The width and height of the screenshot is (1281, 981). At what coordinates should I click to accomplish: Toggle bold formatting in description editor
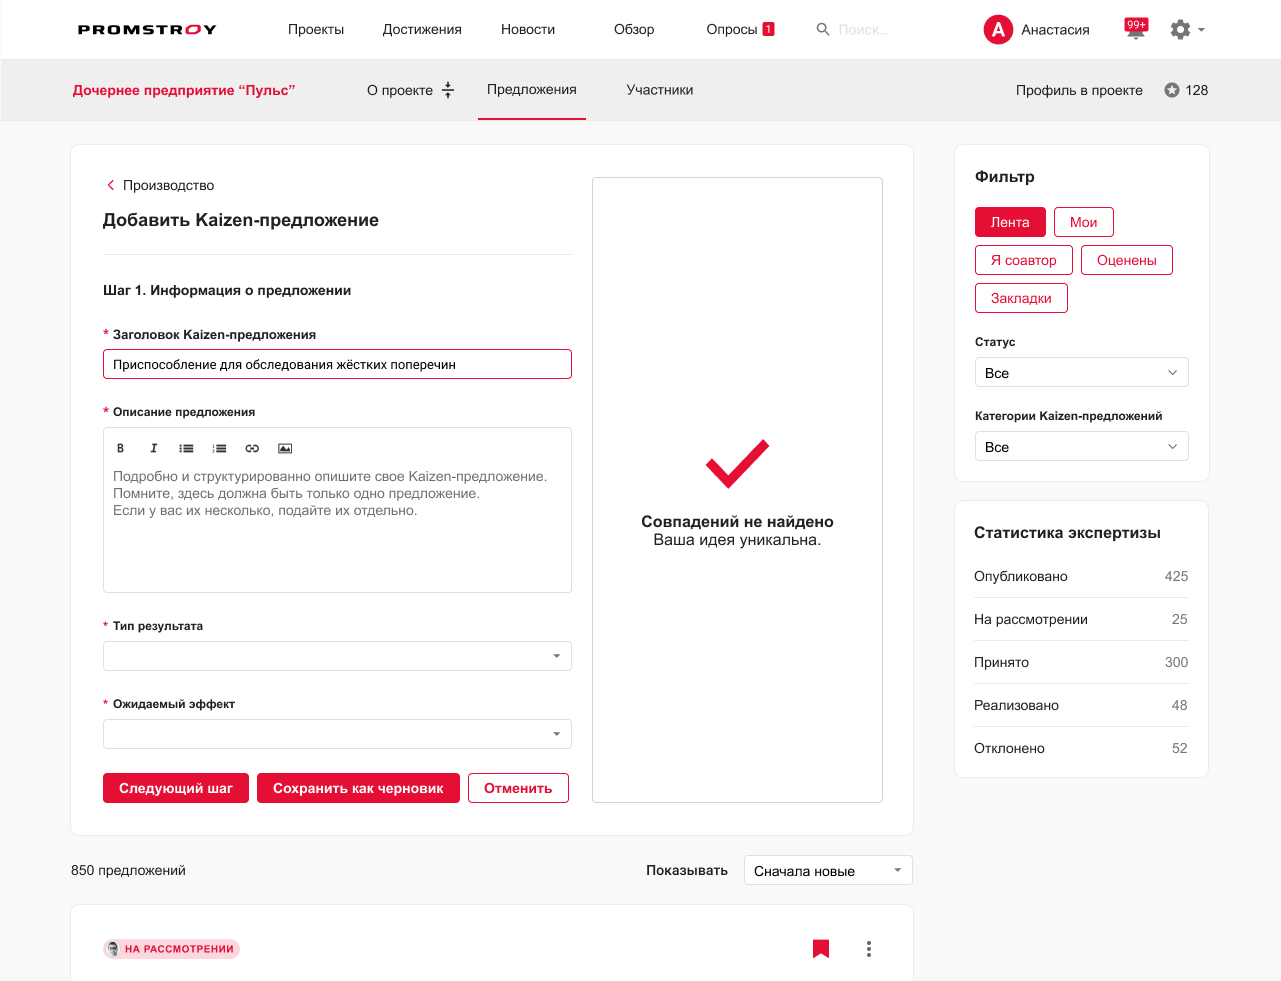coord(120,448)
